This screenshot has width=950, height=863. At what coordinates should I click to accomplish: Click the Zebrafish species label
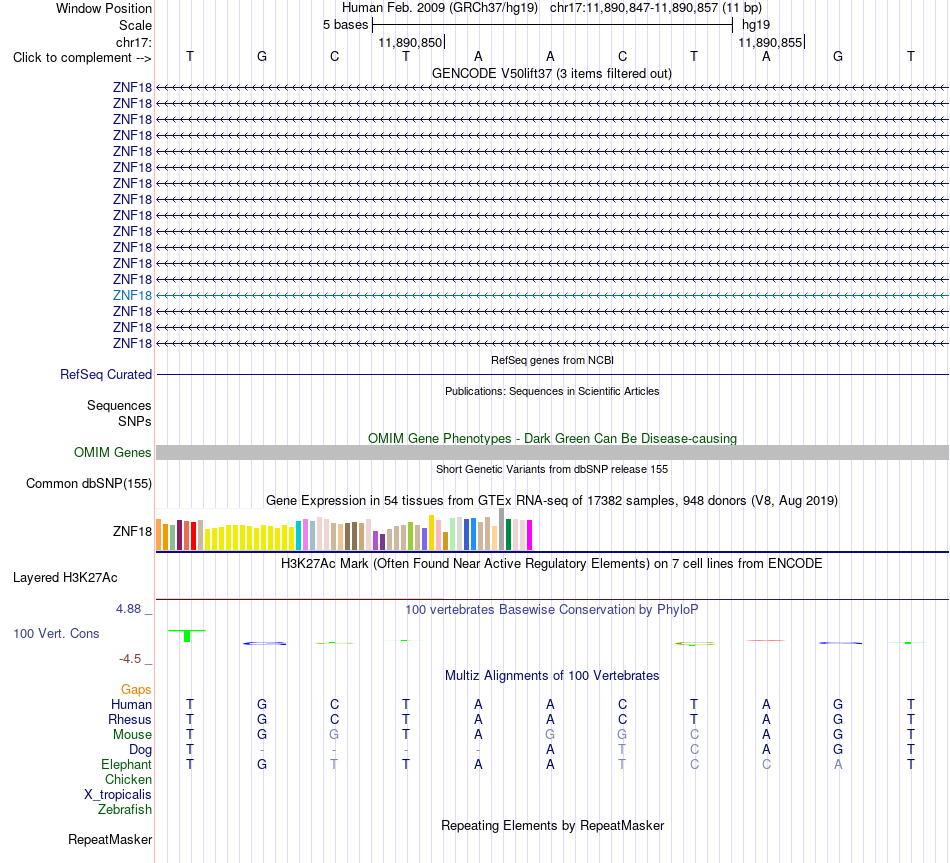(125, 810)
